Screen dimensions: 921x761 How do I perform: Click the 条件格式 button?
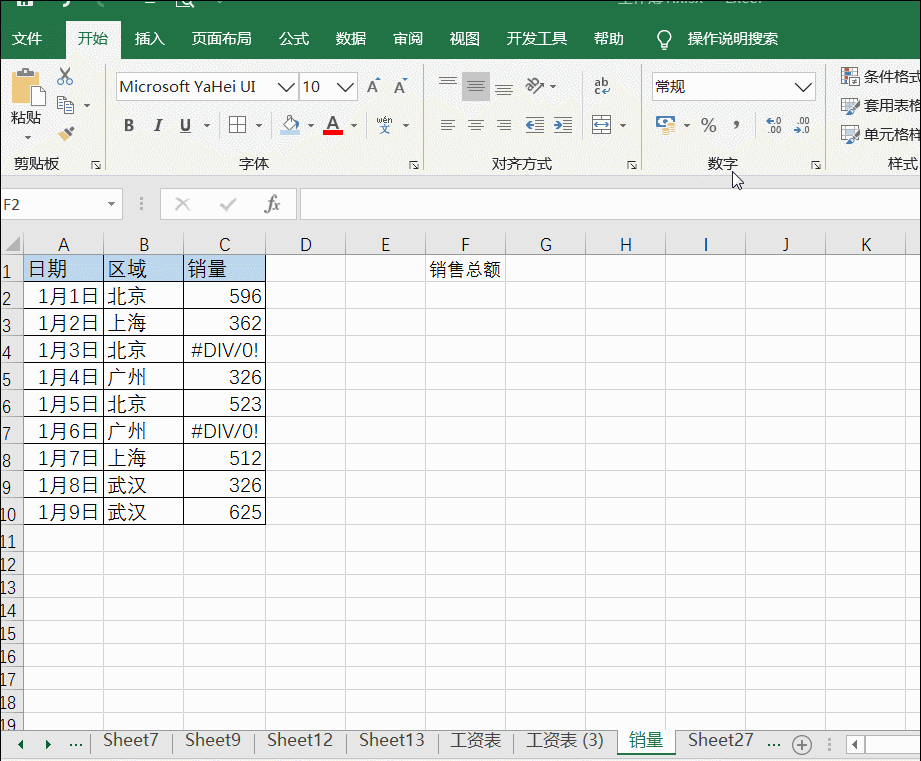[881, 76]
